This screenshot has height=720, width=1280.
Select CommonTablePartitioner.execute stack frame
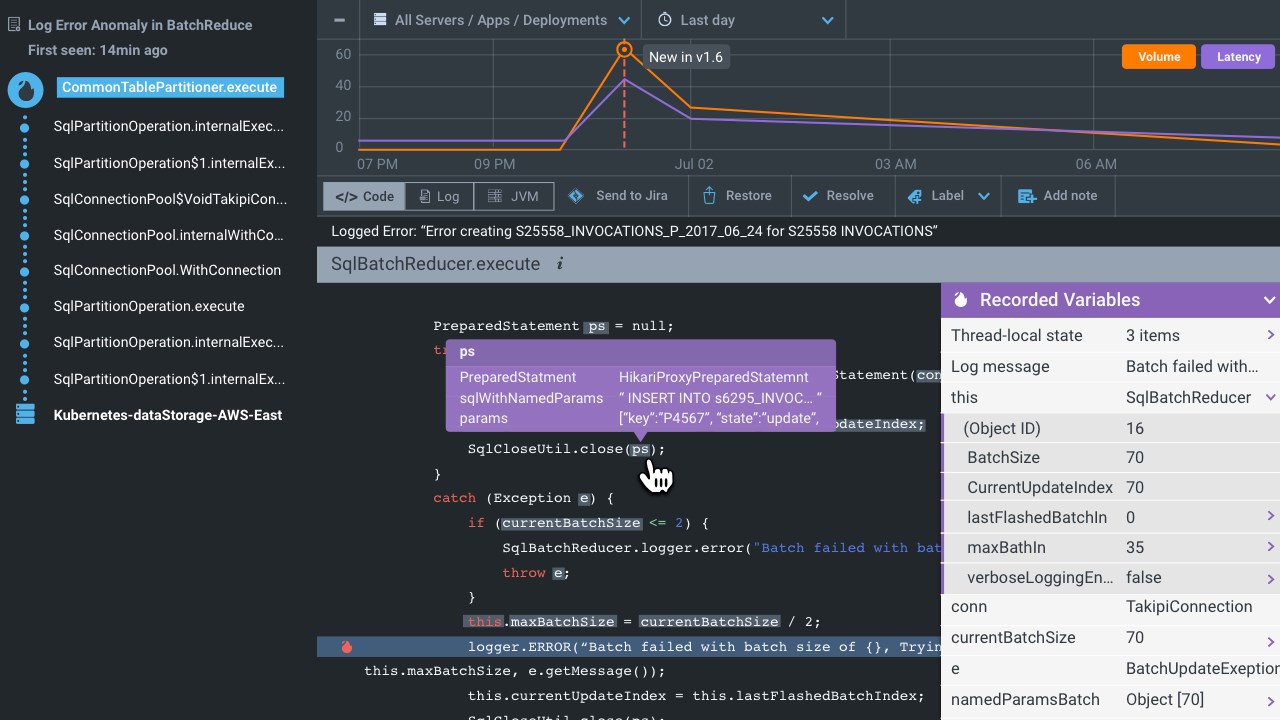(170, 87)
